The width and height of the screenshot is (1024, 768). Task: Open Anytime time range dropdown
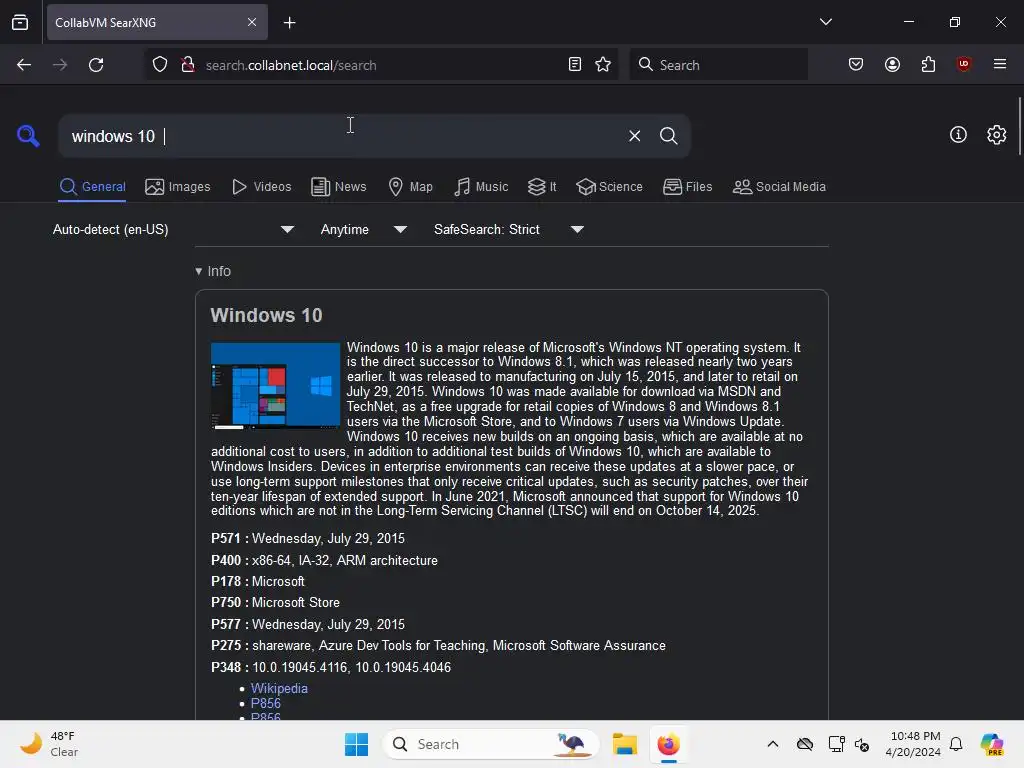pyautogui.click(x=364, y=229)
